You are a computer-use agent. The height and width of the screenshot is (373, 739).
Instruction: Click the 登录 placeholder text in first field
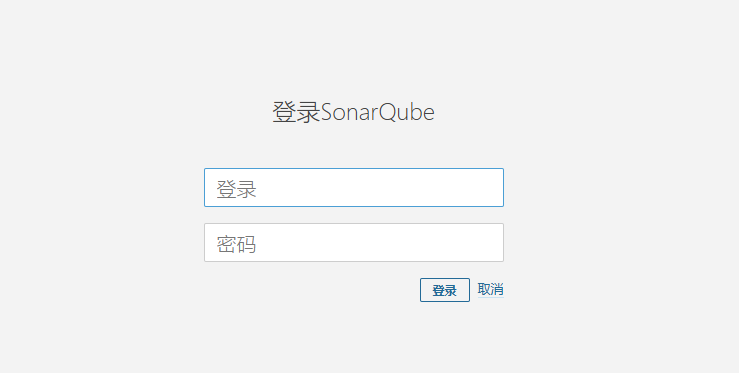pos(236,189)
